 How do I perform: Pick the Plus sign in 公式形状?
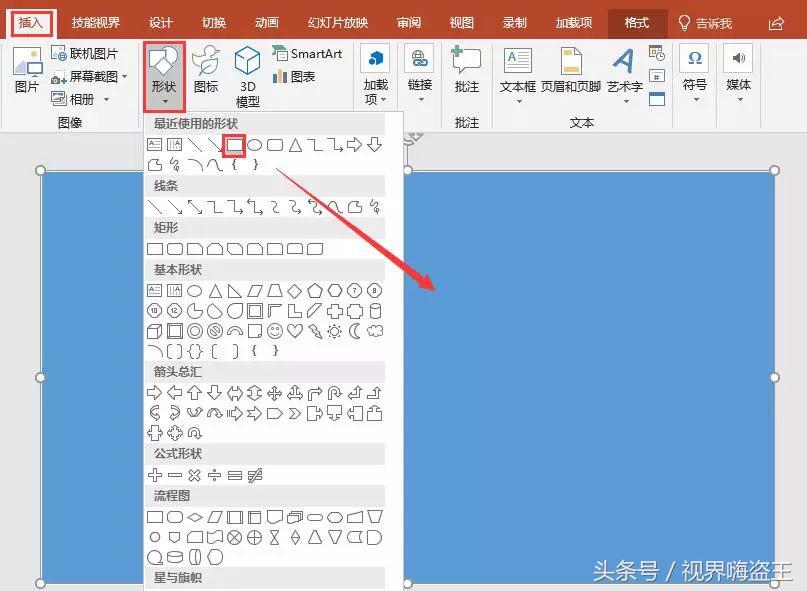click(x=154, y=475)
